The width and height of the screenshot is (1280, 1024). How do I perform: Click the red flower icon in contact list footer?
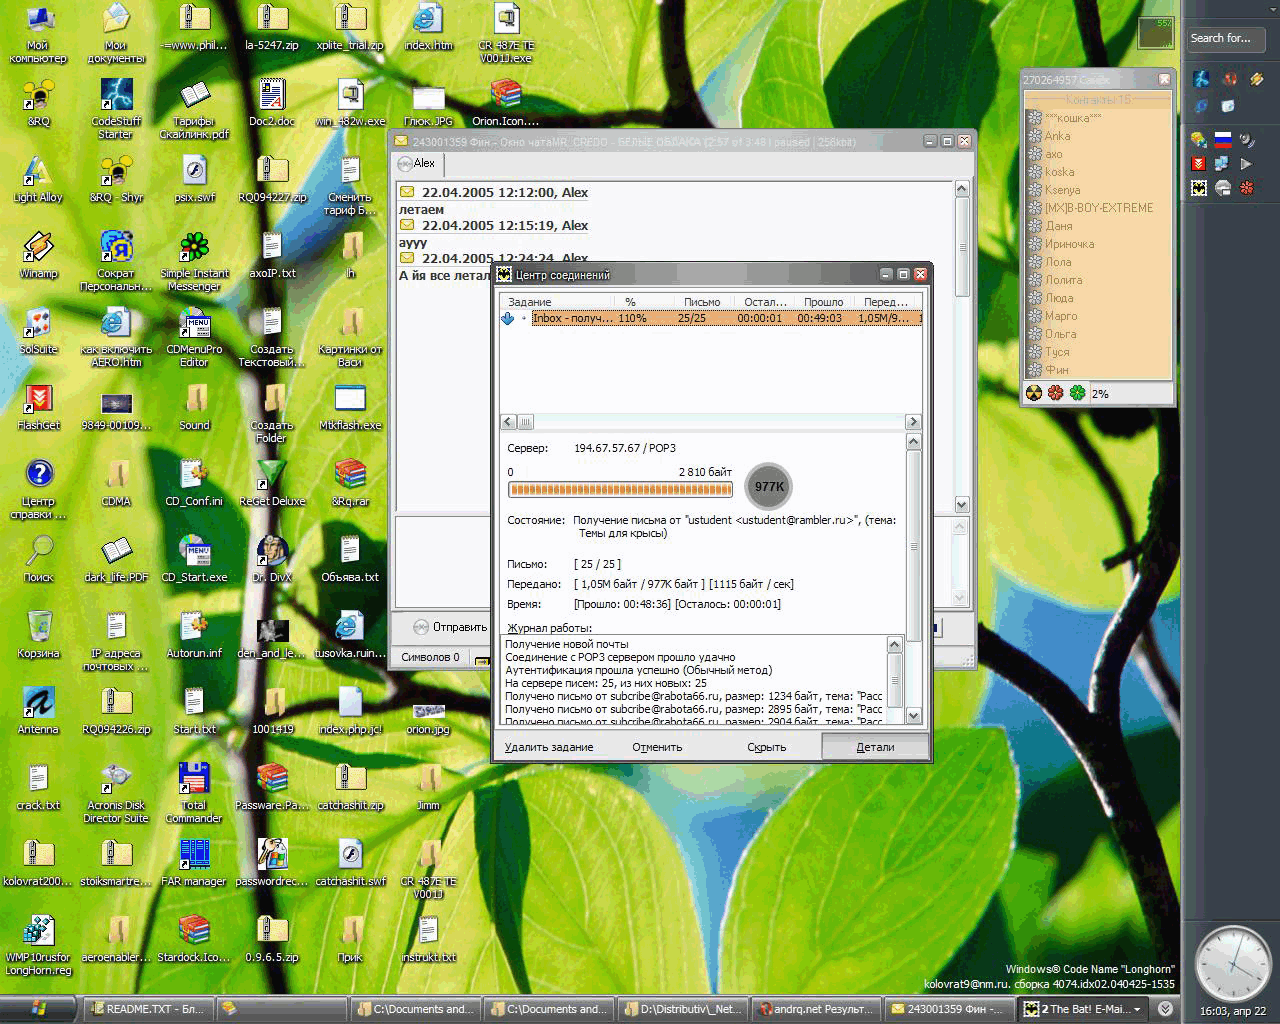tap(1056, 394)
